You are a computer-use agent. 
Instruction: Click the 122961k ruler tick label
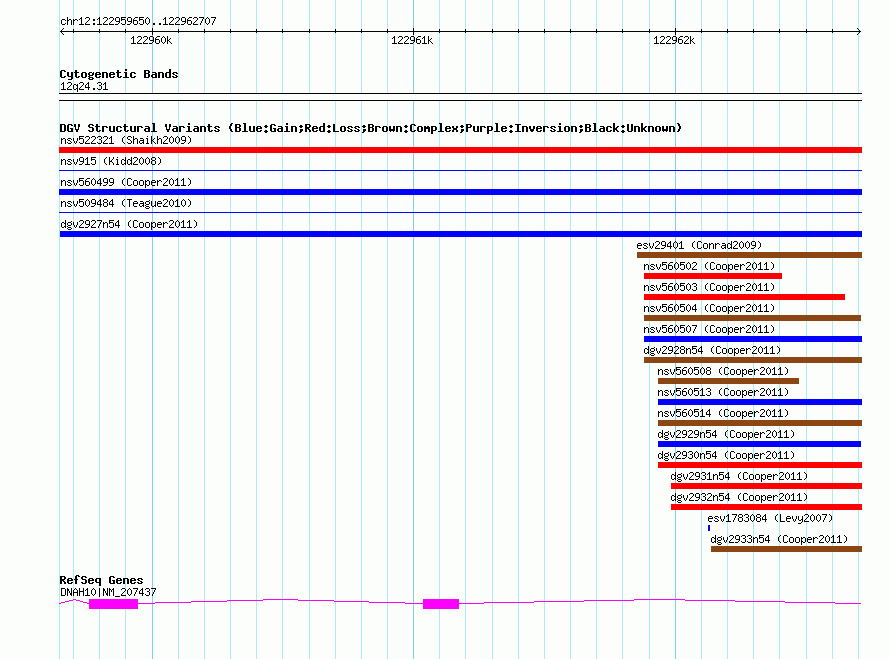coord(412,40)
